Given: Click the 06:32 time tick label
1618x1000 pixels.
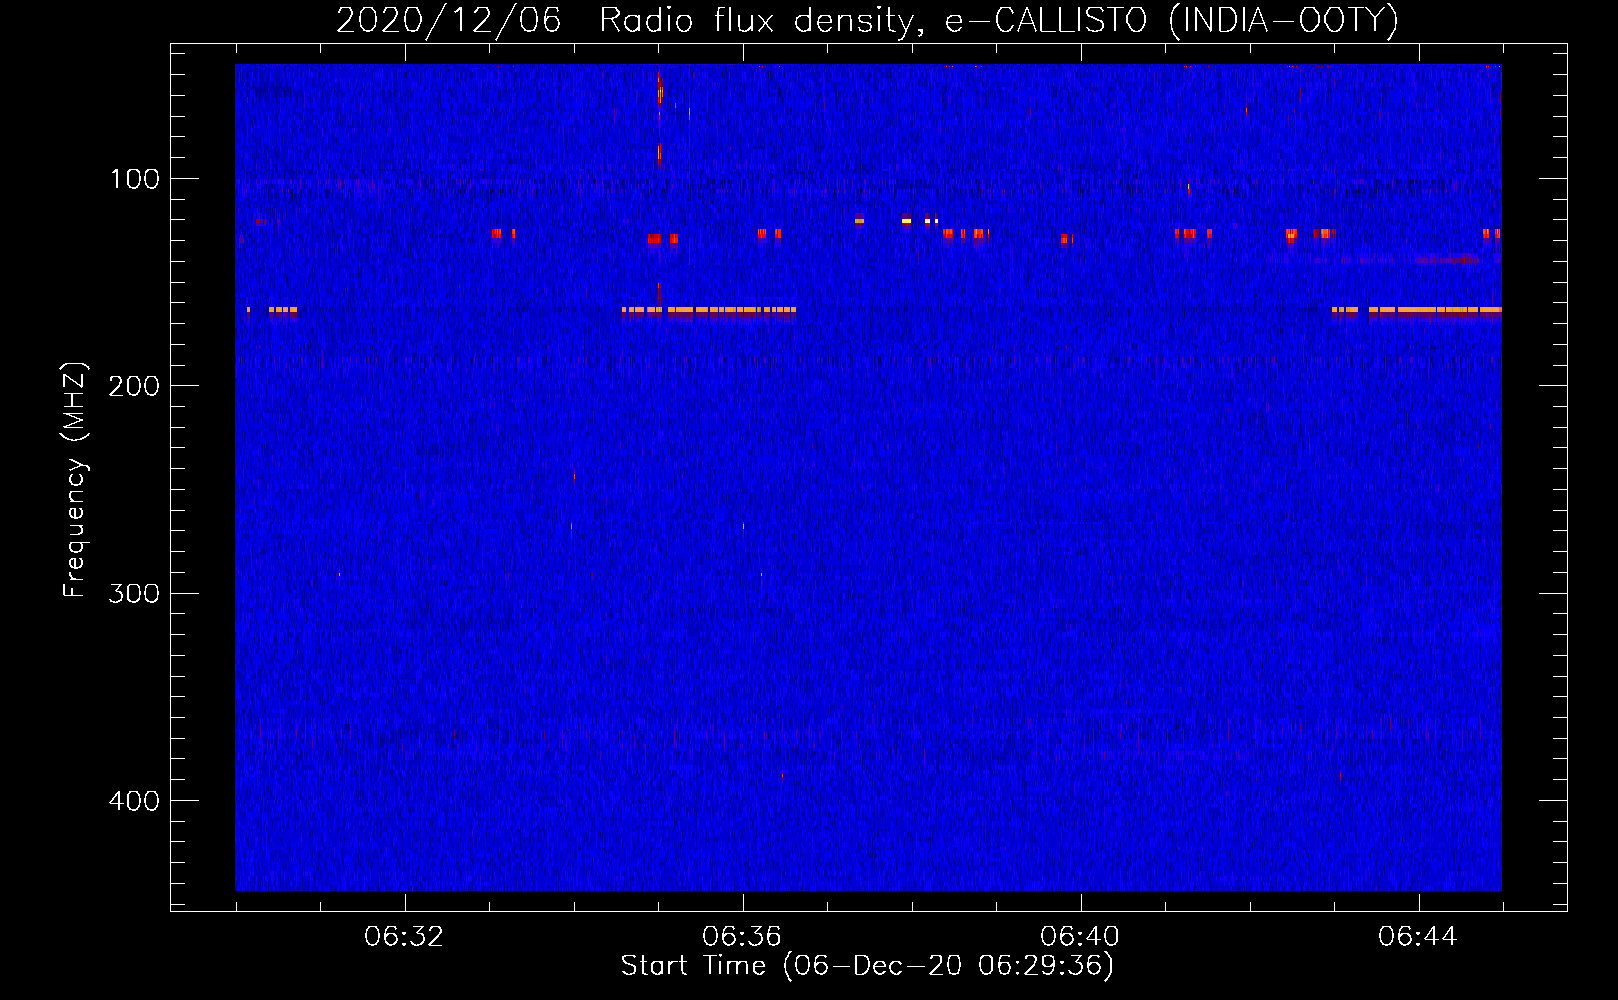Looking at the screenshot, I should click(x=404, y=937).
